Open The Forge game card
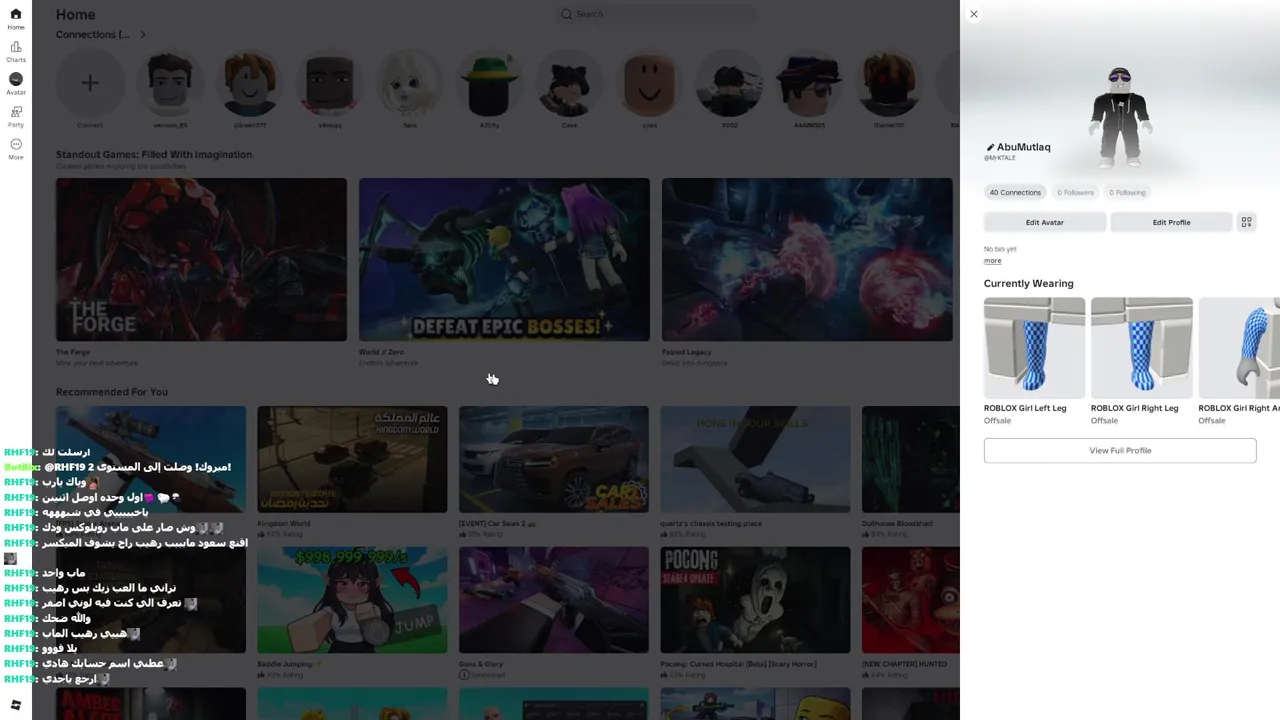The height and width of the screenshot is (720, 1280). [201, 260]
